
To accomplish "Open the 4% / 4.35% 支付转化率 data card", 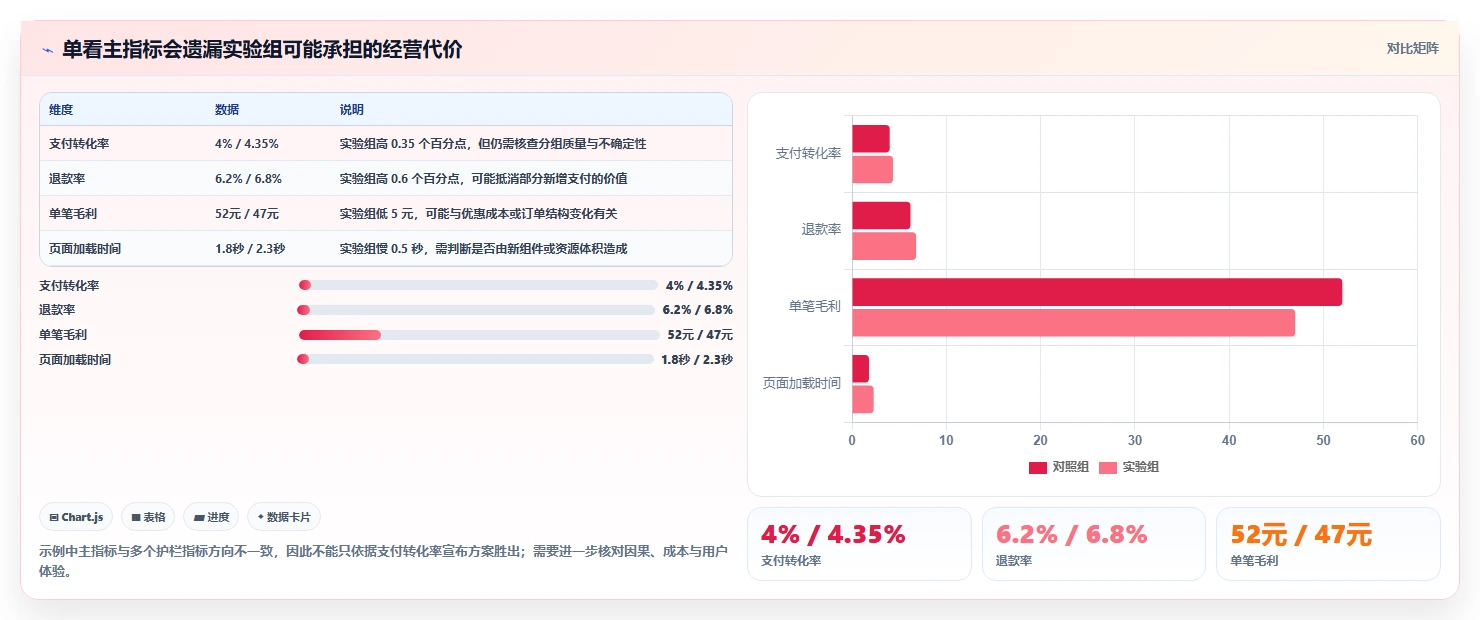I will pos(859,544).
